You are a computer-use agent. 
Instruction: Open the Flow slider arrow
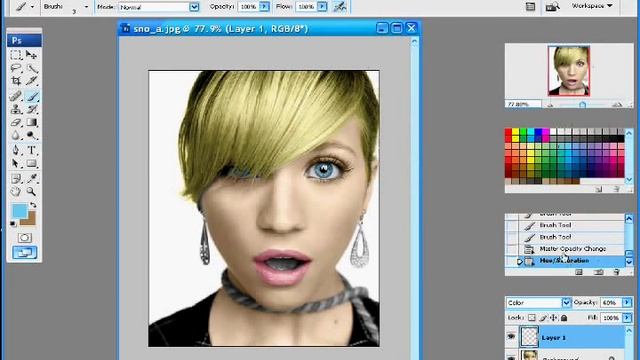click(322, 7)
